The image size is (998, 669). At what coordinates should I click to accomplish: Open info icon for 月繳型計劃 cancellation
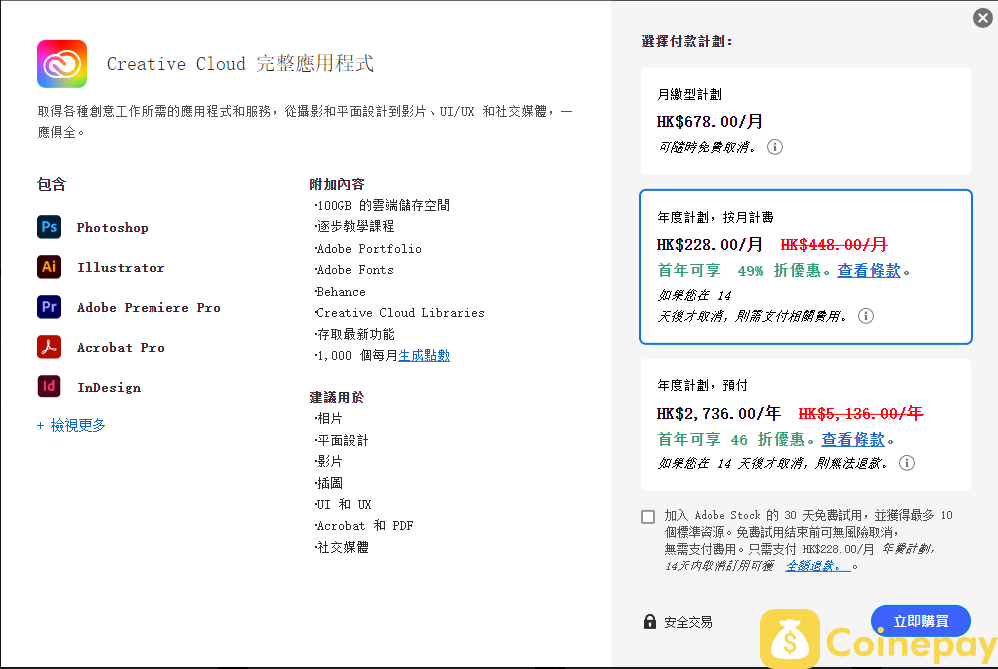pos(775,147)
